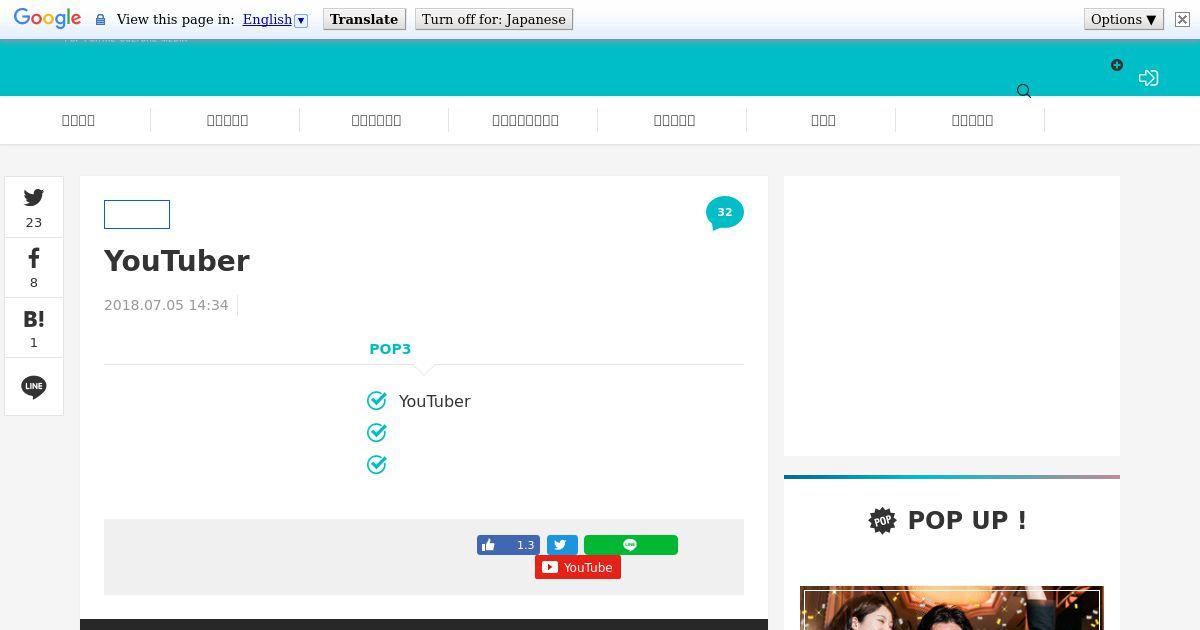
Task: Open the fourth navigation menu item
Action: [x=525, y=120]
